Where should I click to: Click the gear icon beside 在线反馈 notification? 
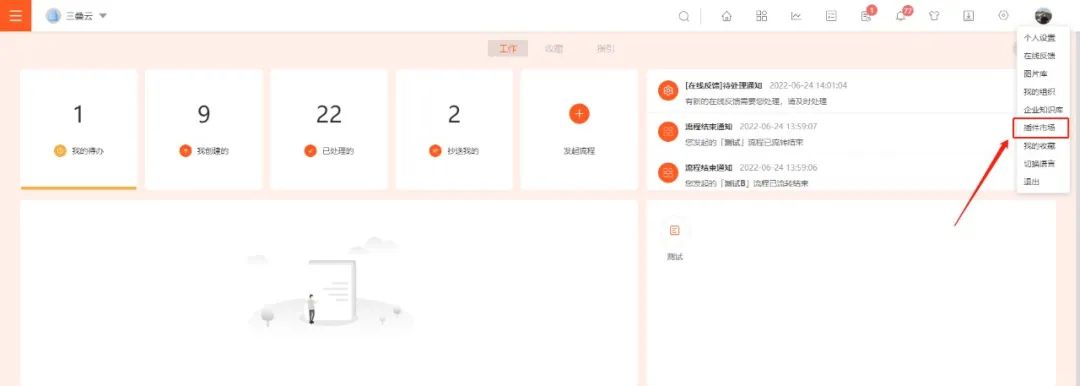(x=667, y=90)
